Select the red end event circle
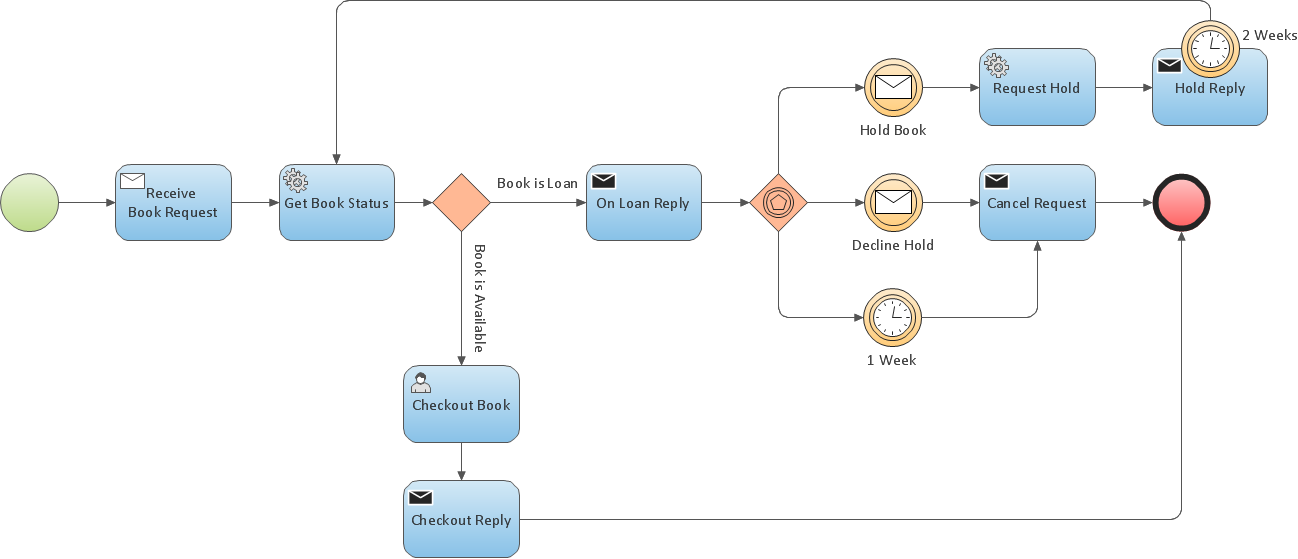Image resolution: width=1298 pixels, height=559 pixels. [x=1181, y=203]
